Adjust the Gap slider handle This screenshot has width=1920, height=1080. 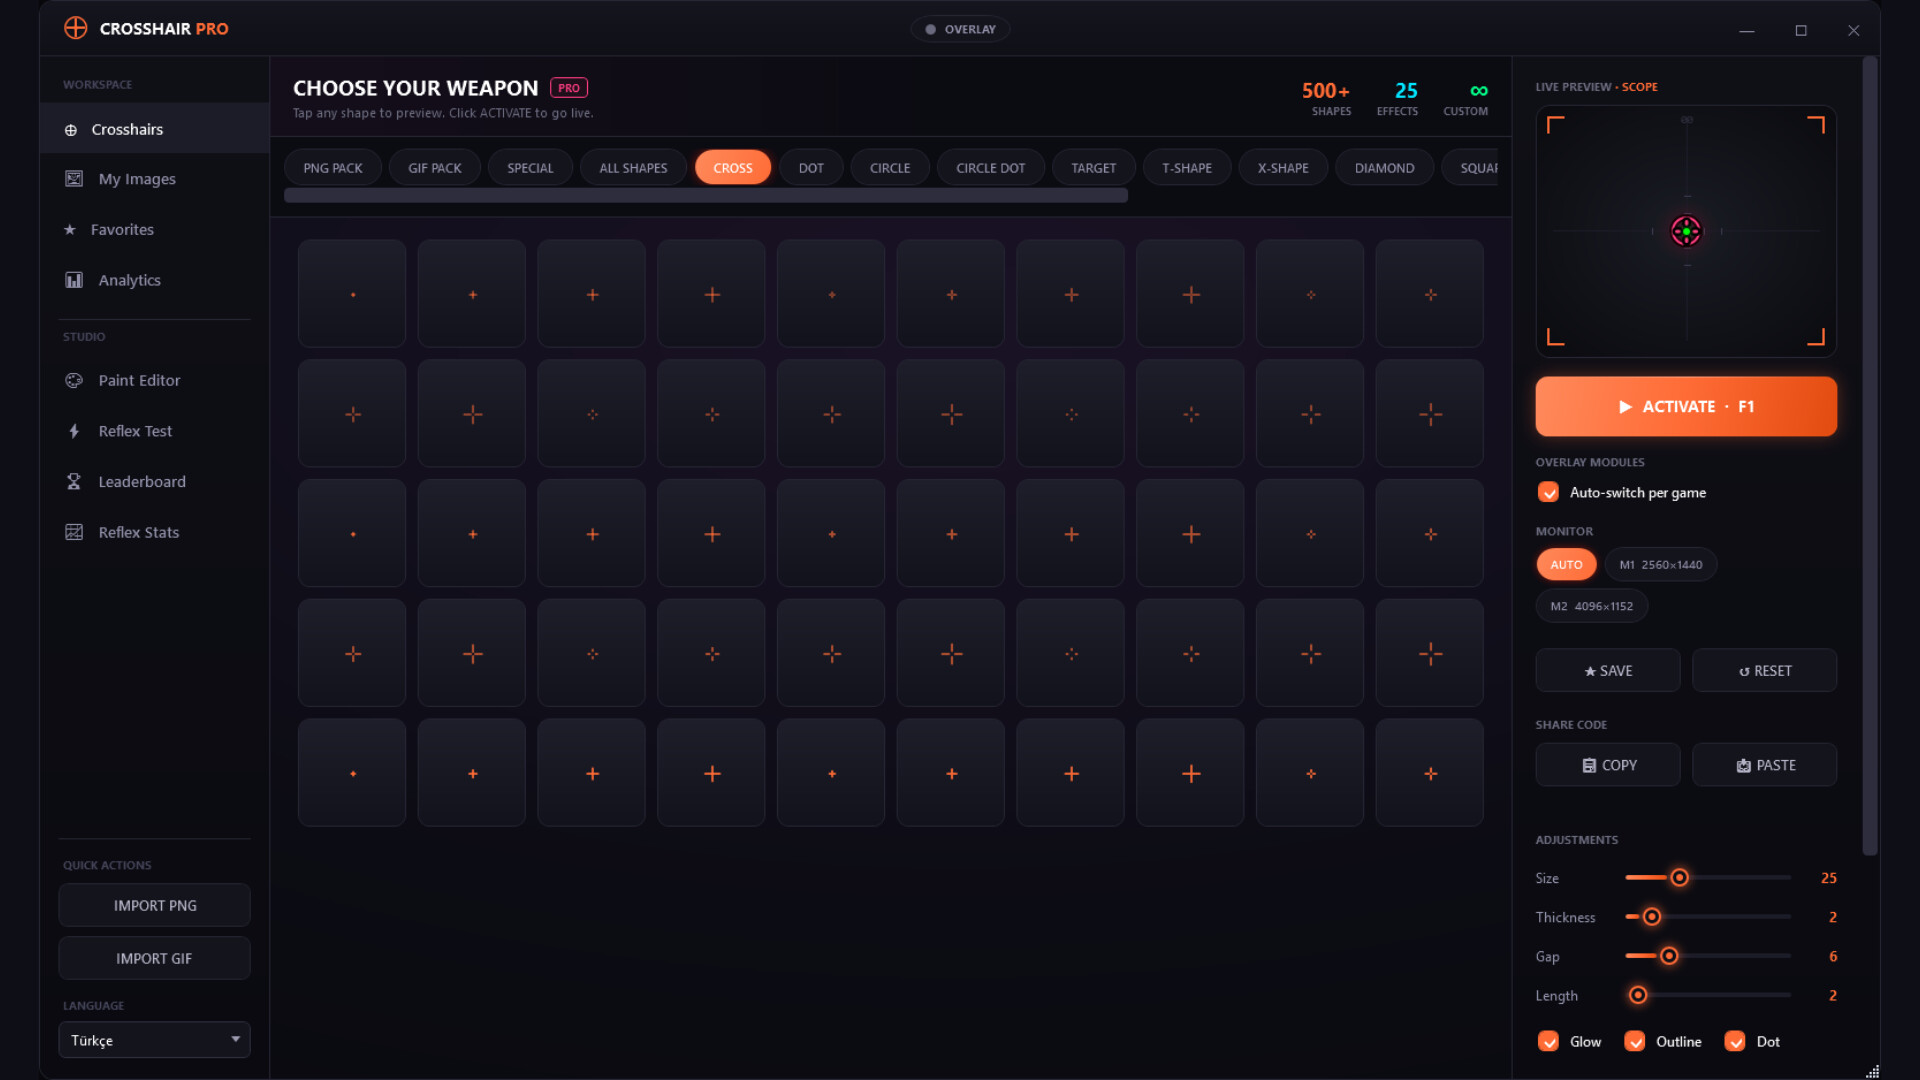pyautogui.click(x=1669, y=956)
